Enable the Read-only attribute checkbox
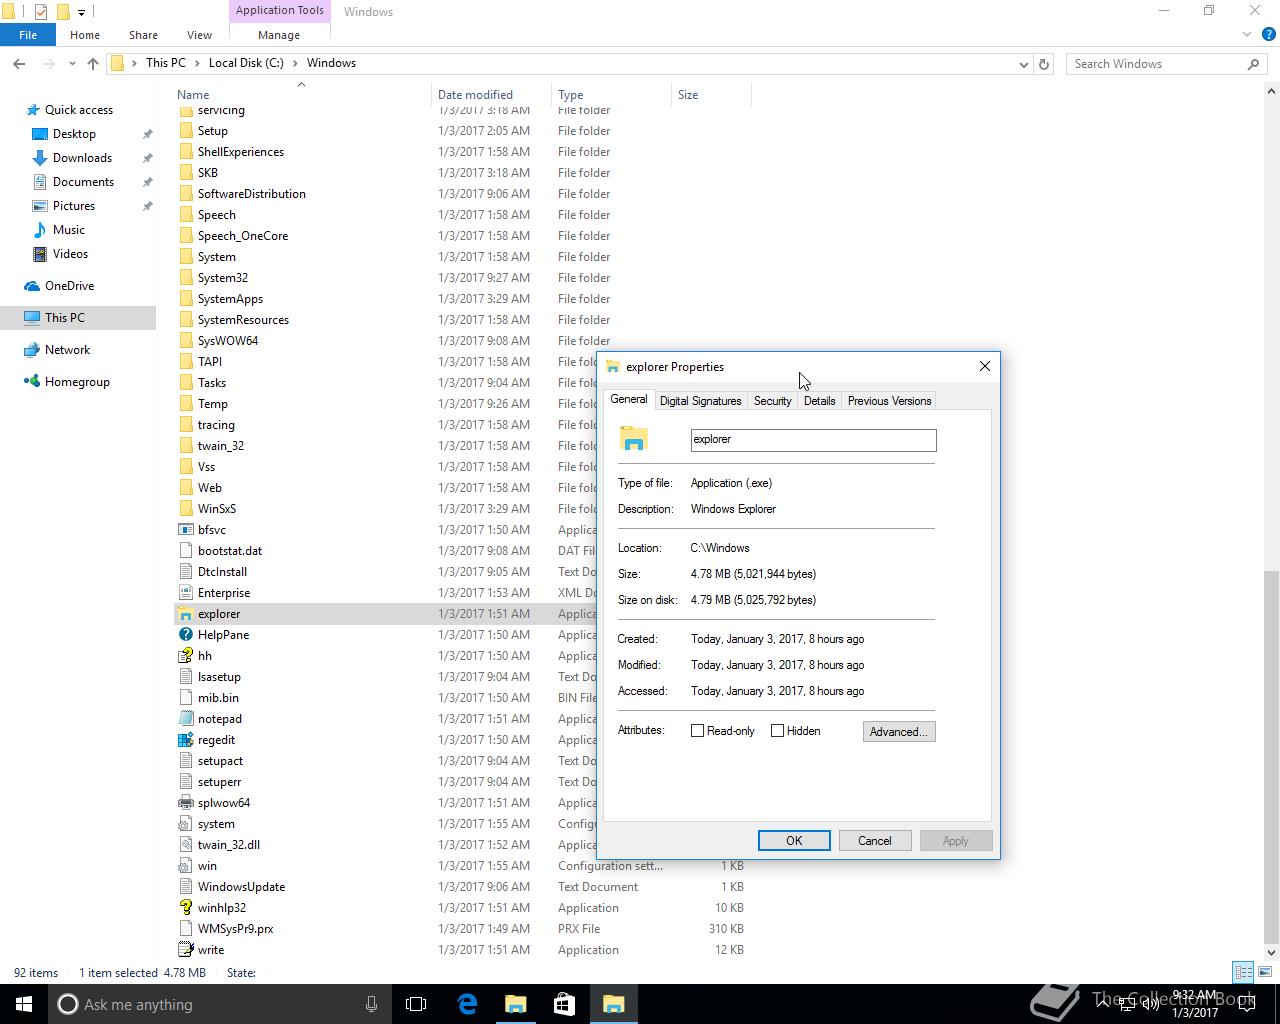 click(x=698, y=731)
